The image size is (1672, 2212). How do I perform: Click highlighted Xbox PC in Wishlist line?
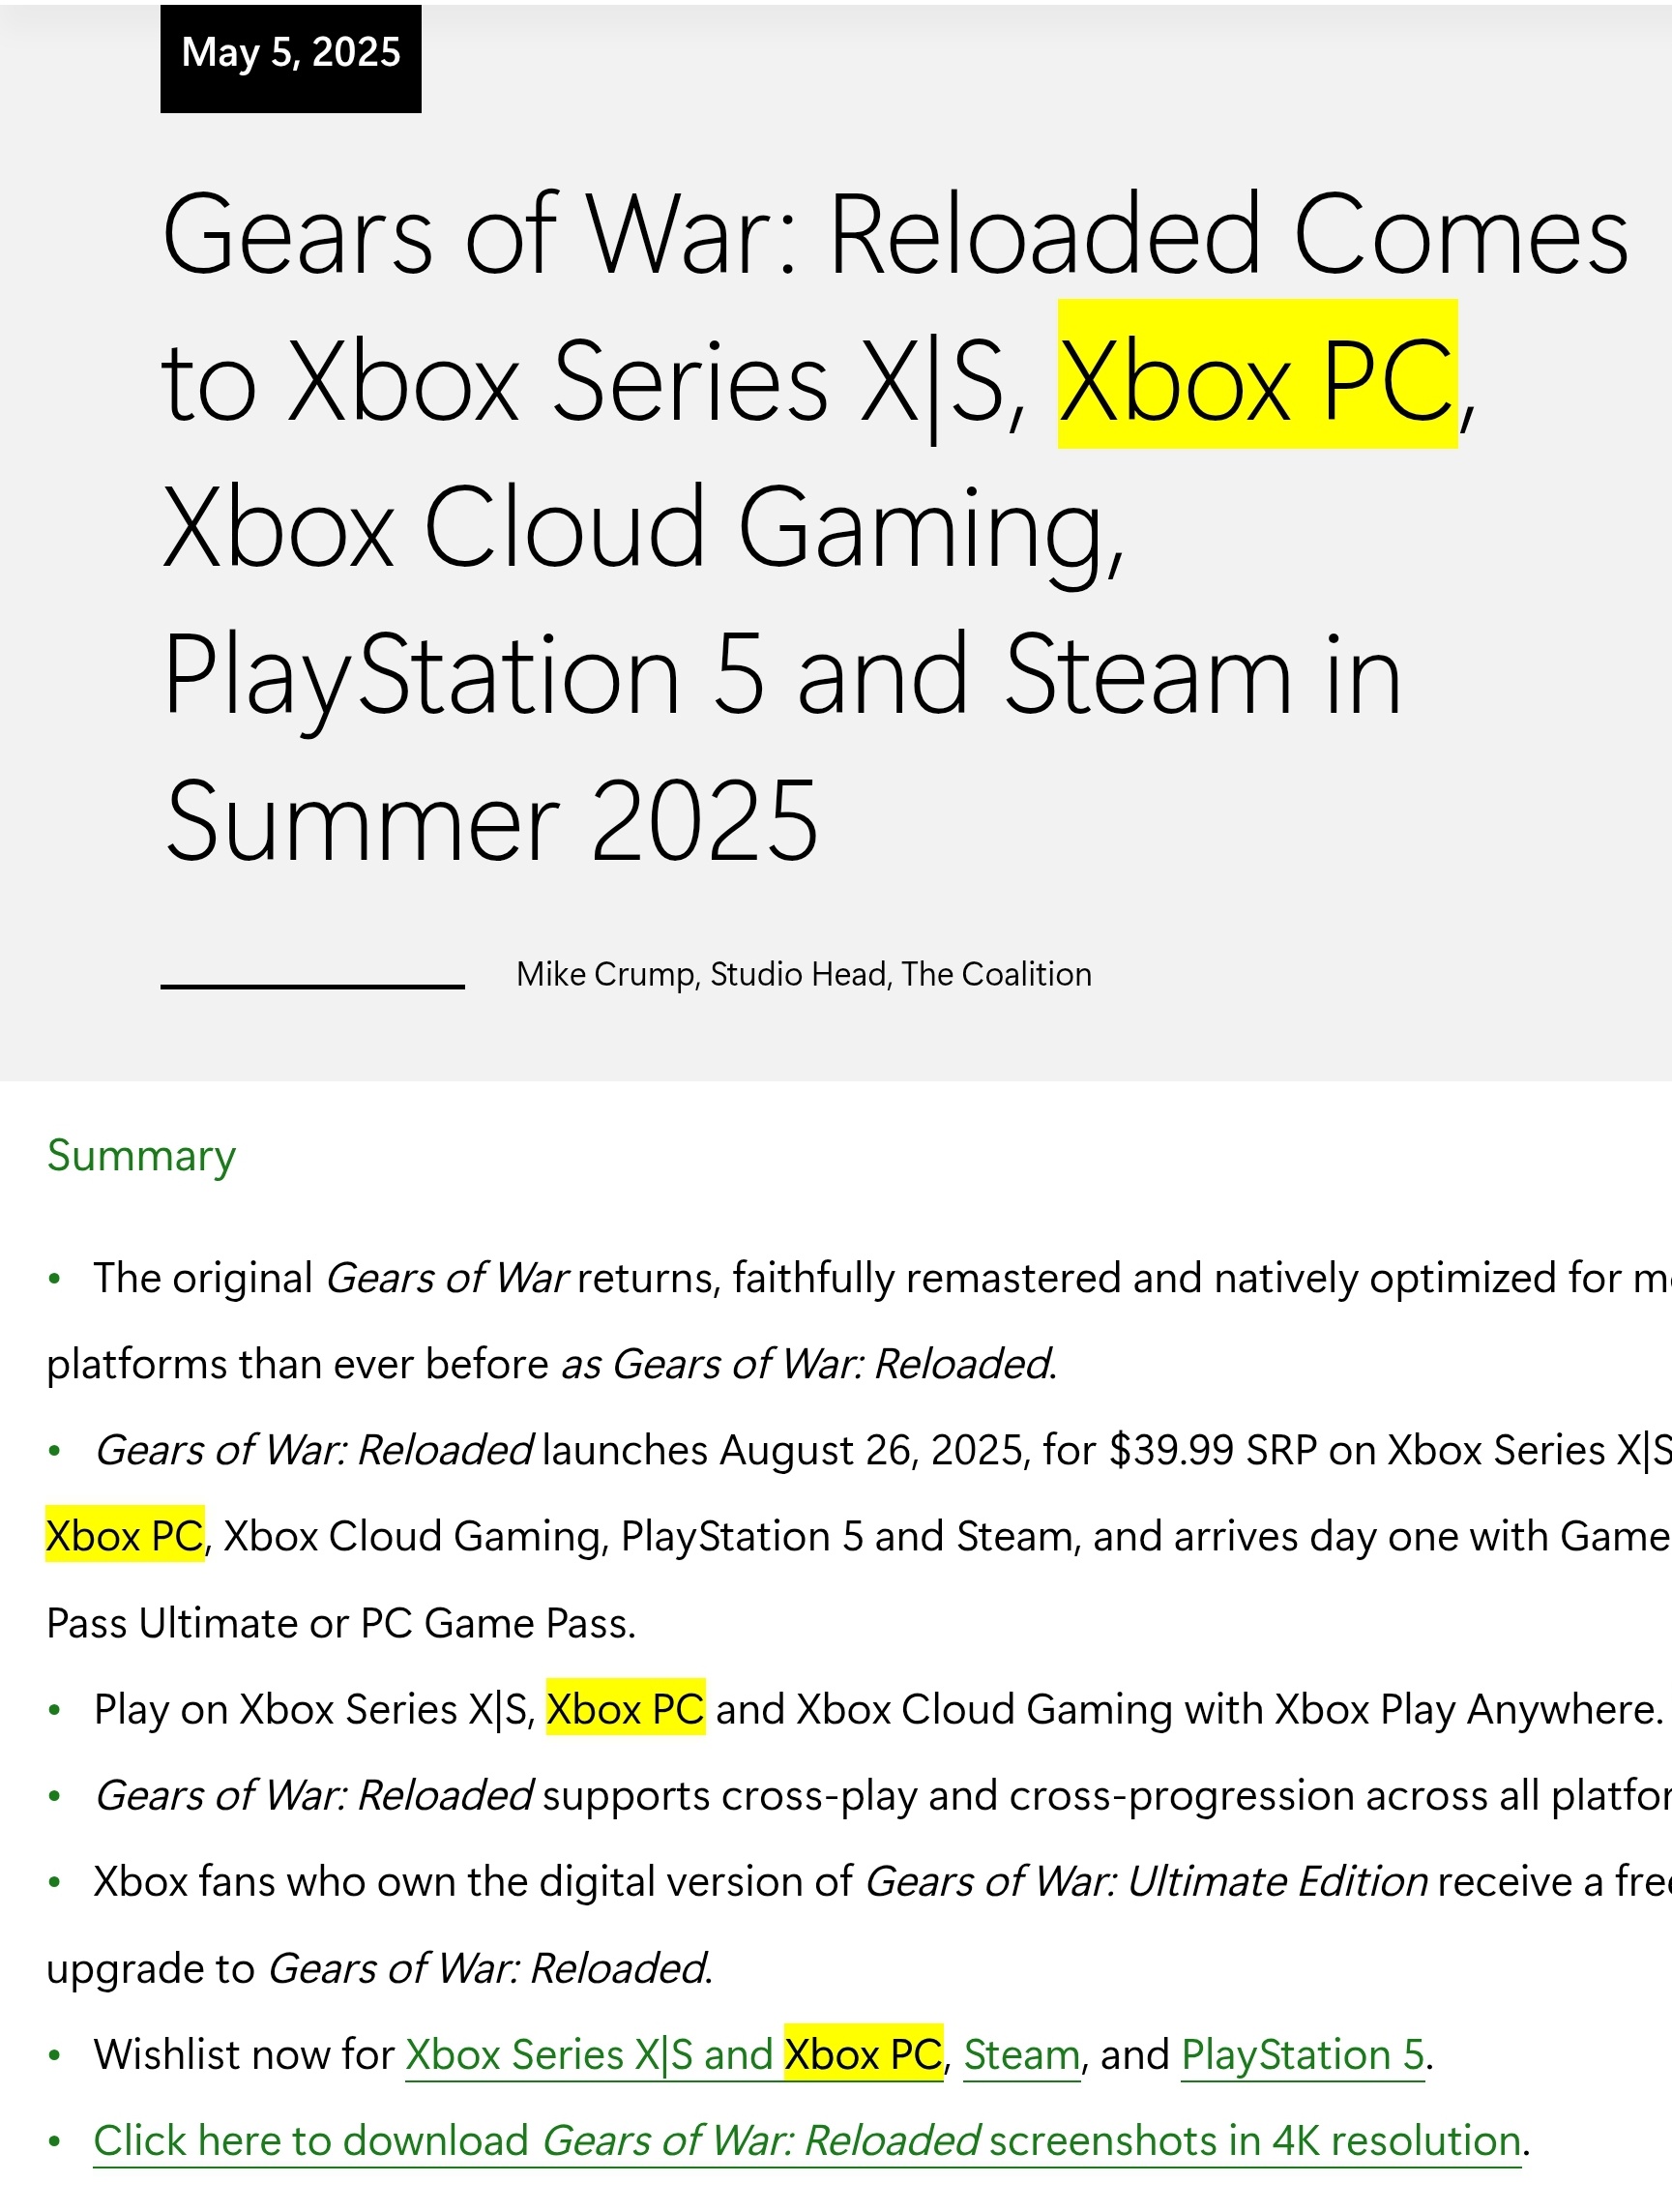point(864,2055)
